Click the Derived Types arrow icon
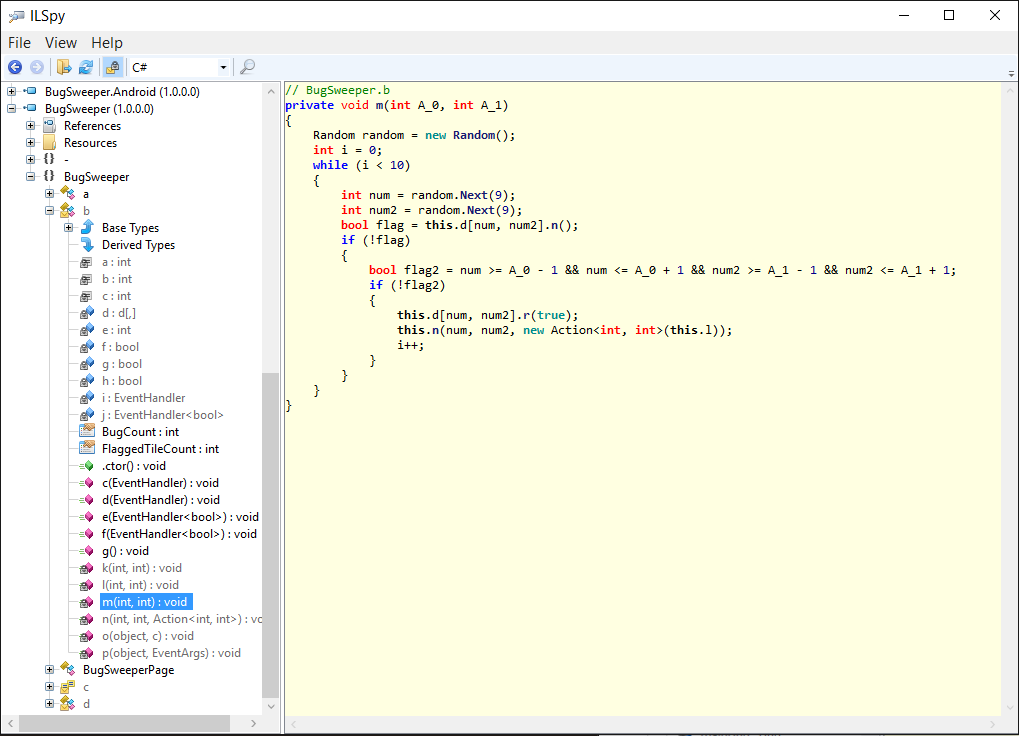This screenshot has height=736, width=1019. [x=87, y=244]
